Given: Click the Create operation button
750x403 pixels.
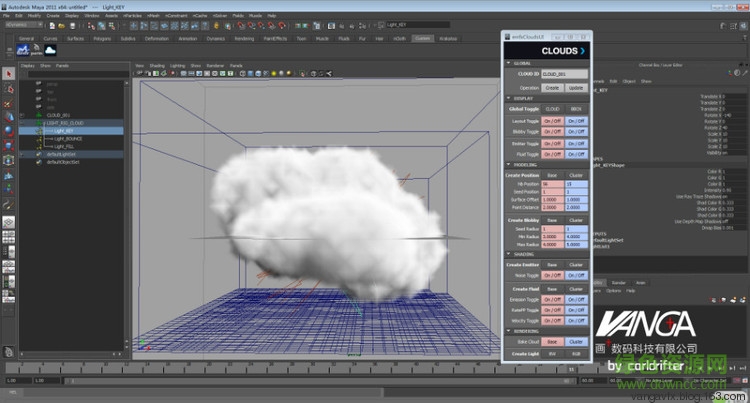Looking at the screenshot, I should 552,87.
